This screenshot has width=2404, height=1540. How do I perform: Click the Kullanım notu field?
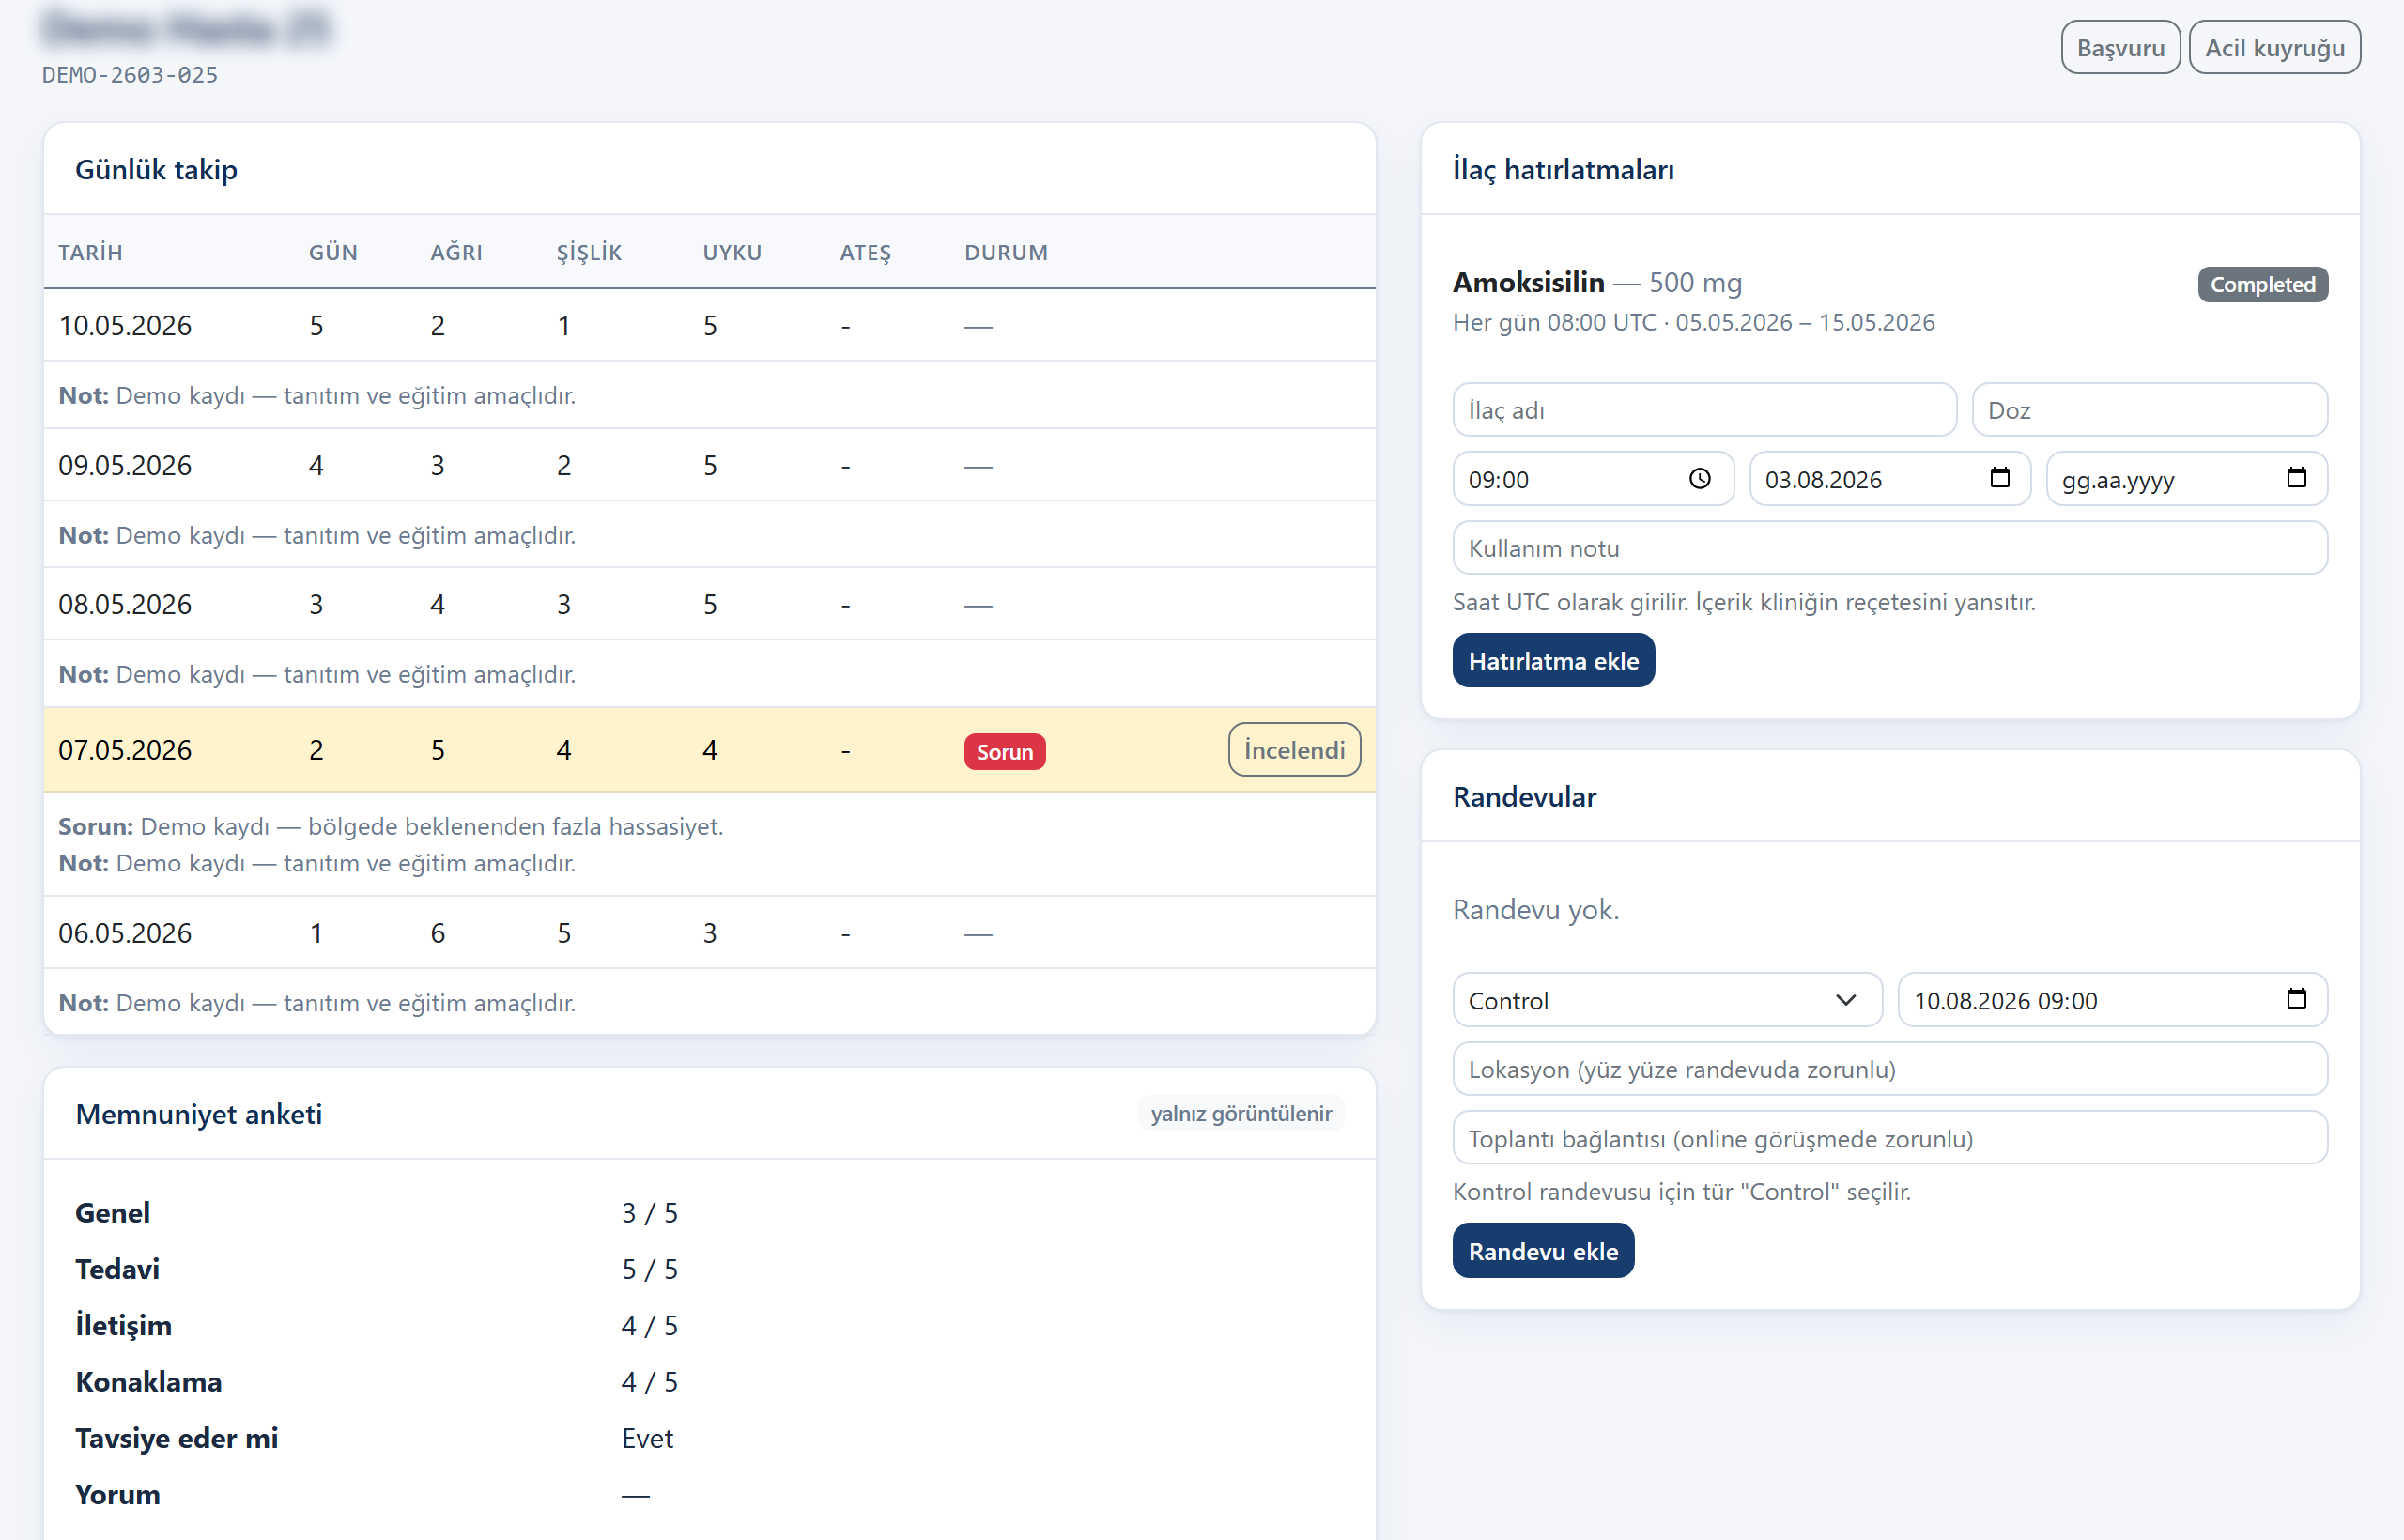pyautogui.click(x=1890, y=548)
